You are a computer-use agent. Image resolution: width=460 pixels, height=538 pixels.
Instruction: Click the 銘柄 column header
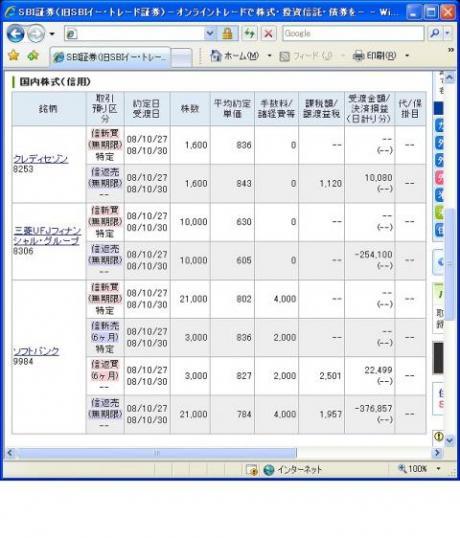(48, 109)
